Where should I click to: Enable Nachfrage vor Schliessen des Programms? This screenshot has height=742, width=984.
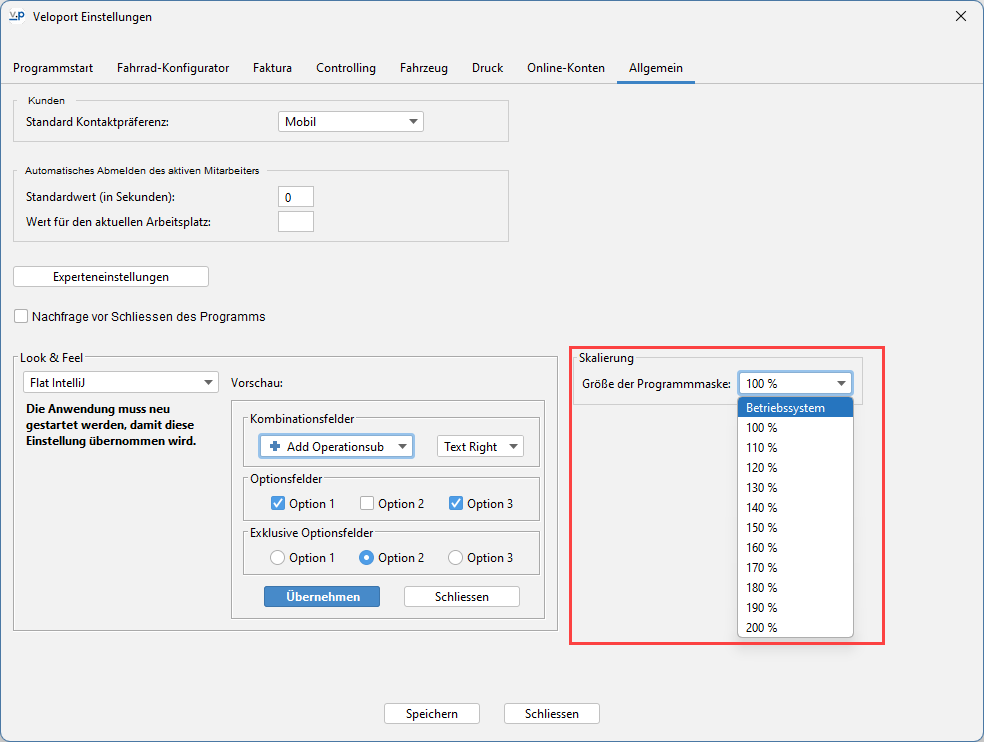coord(21,316)
